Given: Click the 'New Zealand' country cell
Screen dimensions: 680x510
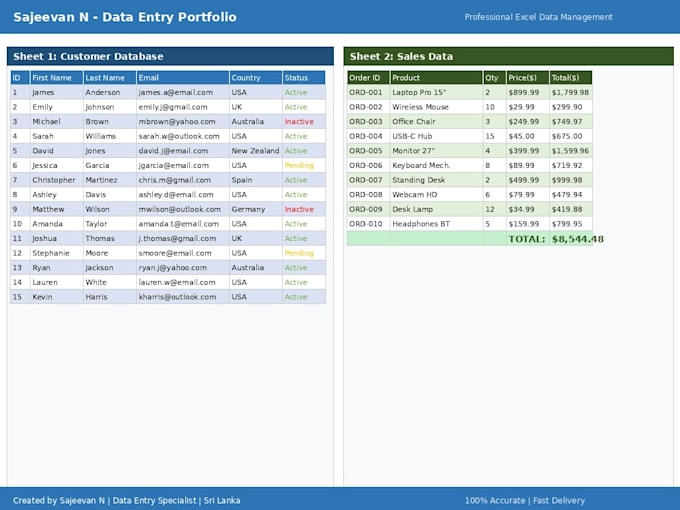Looking at the screenshot, I should (x=255, y=151).
